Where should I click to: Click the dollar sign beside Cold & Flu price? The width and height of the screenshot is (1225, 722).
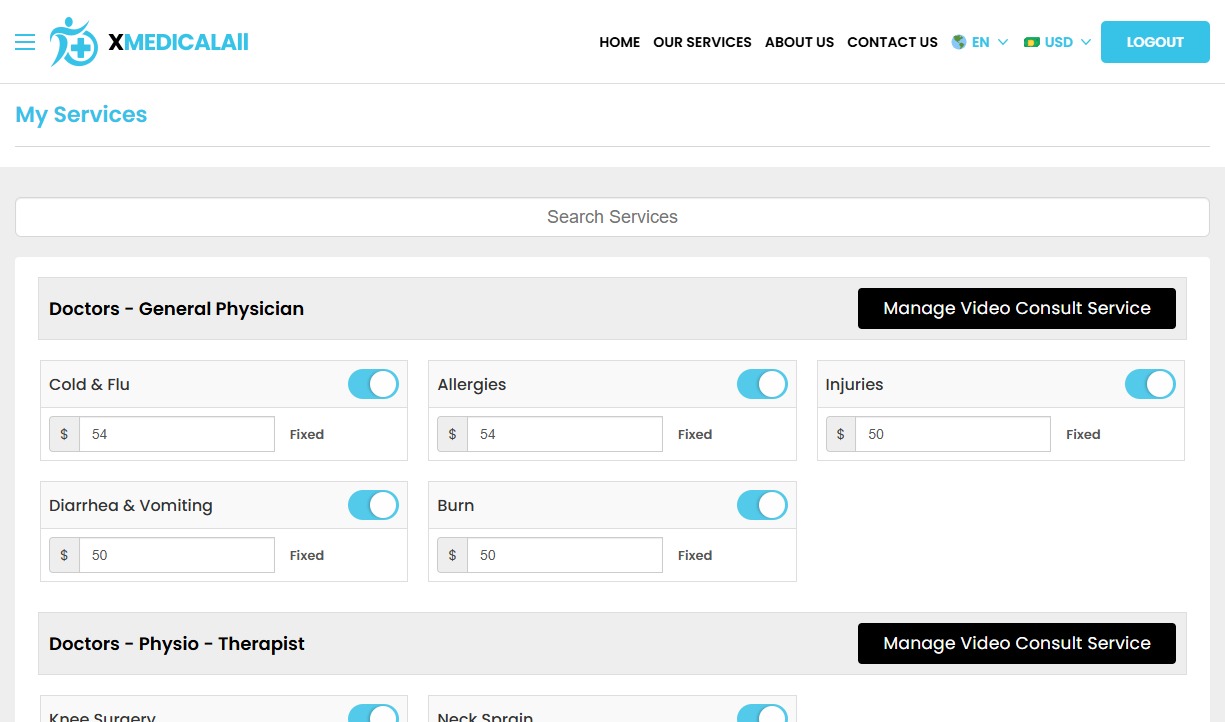(64, 434)
